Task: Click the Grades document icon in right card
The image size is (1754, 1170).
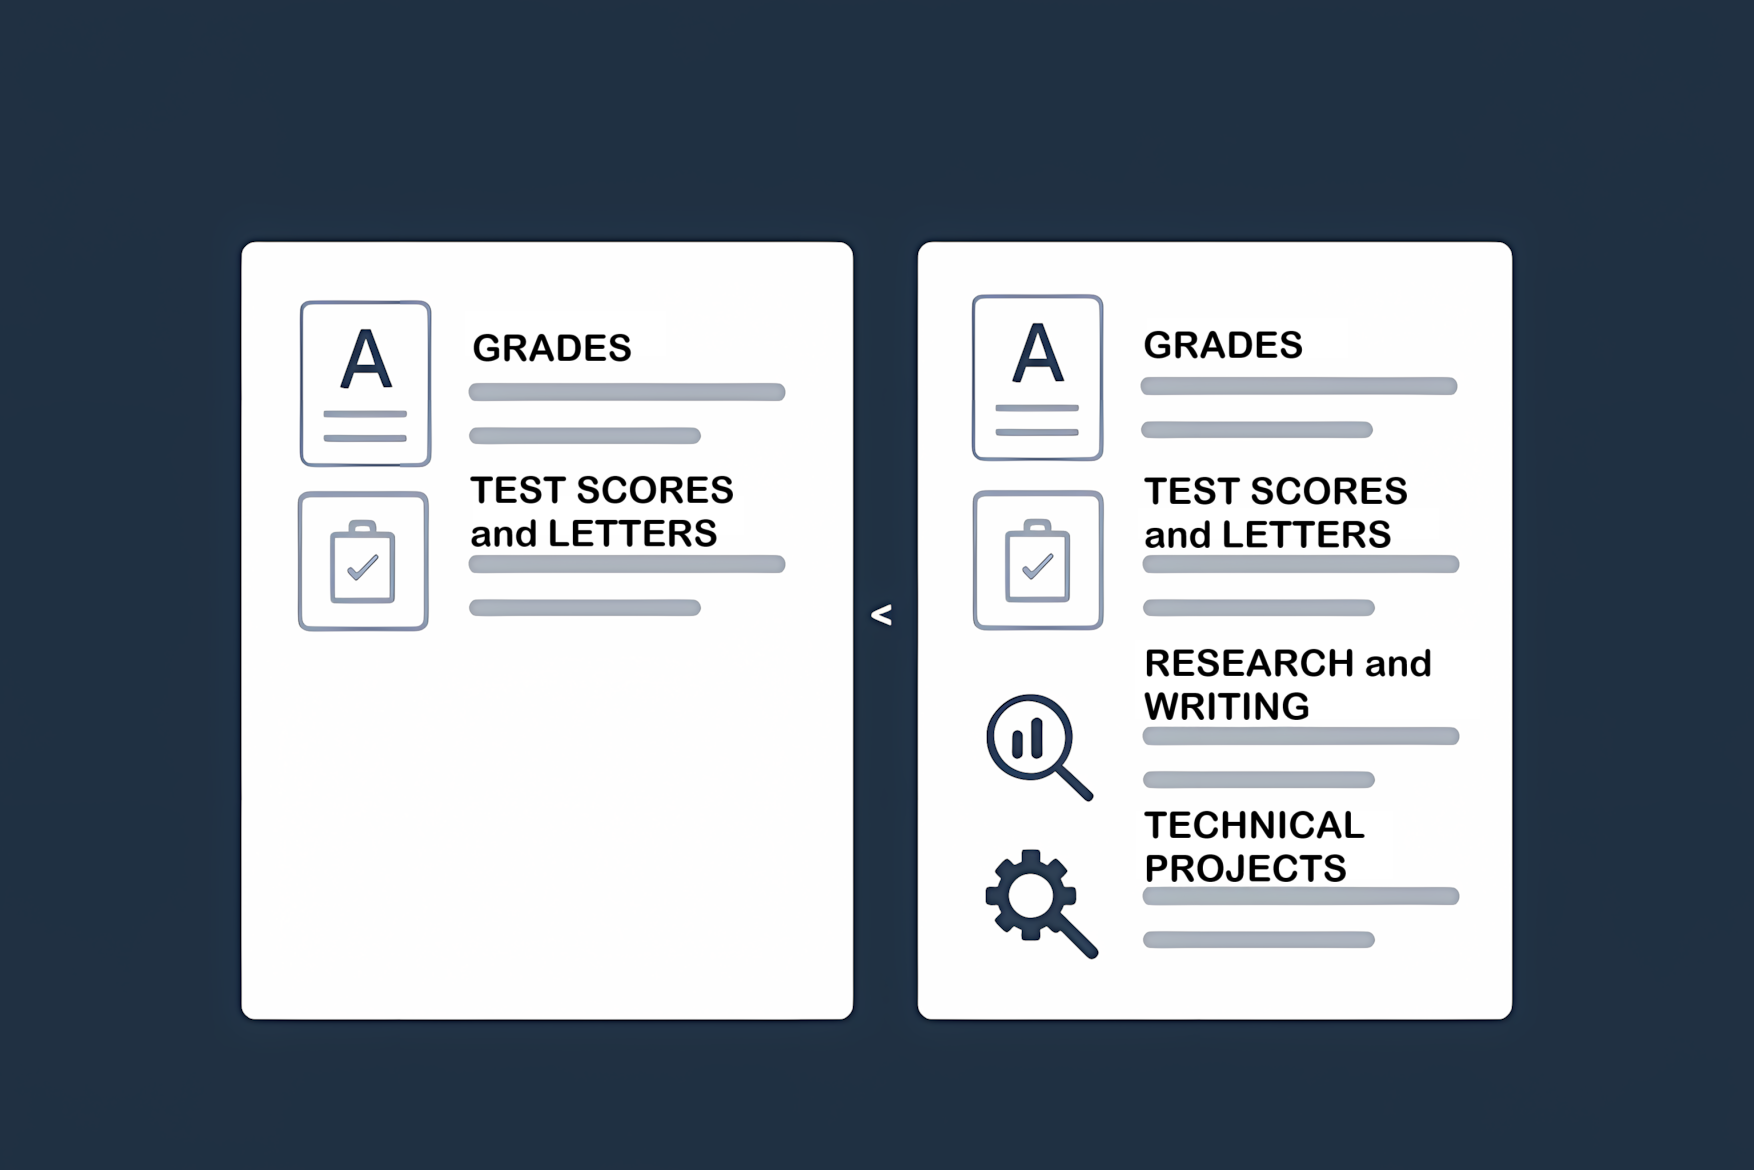Action: pos(1037,377)
